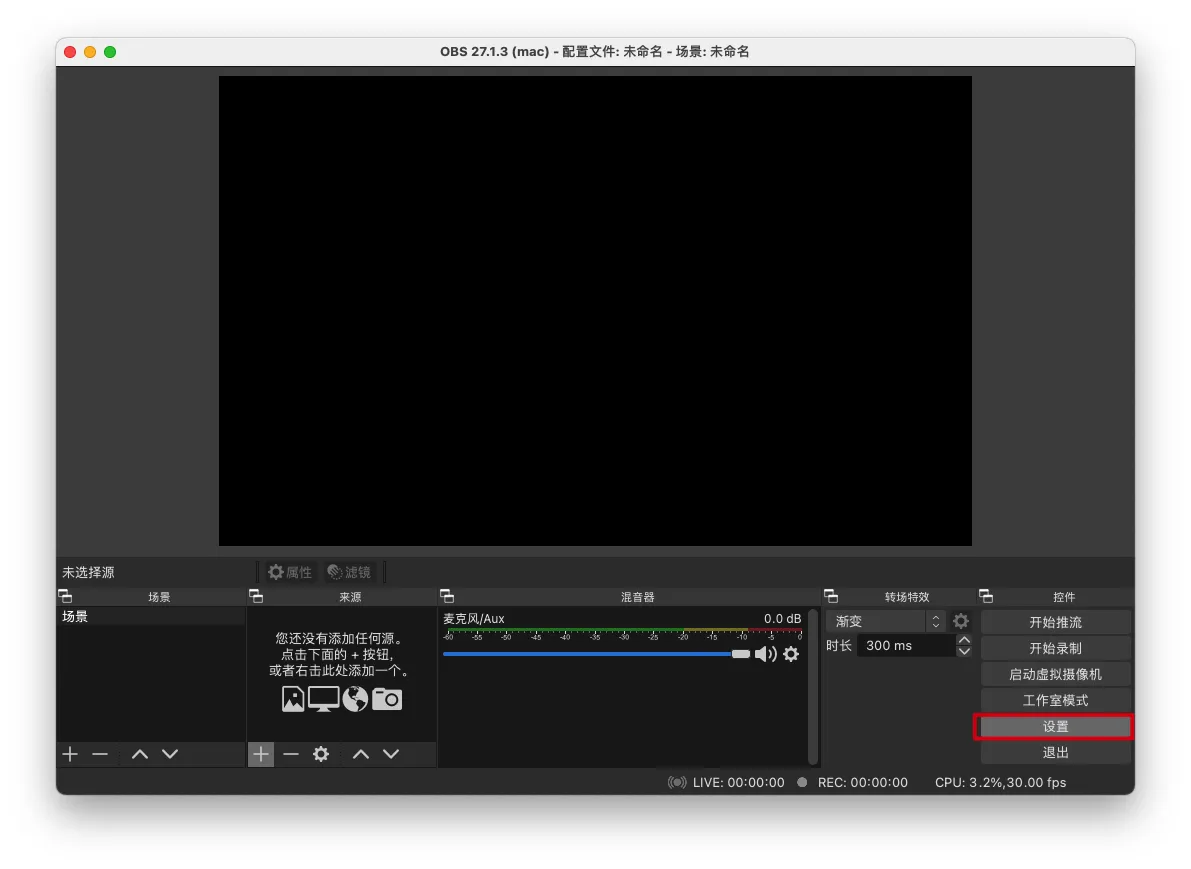Open 麦克风/Aux audio settings gear
Image resolution: width=1191 pixels, height=869 pixels.
pos(791,654)
